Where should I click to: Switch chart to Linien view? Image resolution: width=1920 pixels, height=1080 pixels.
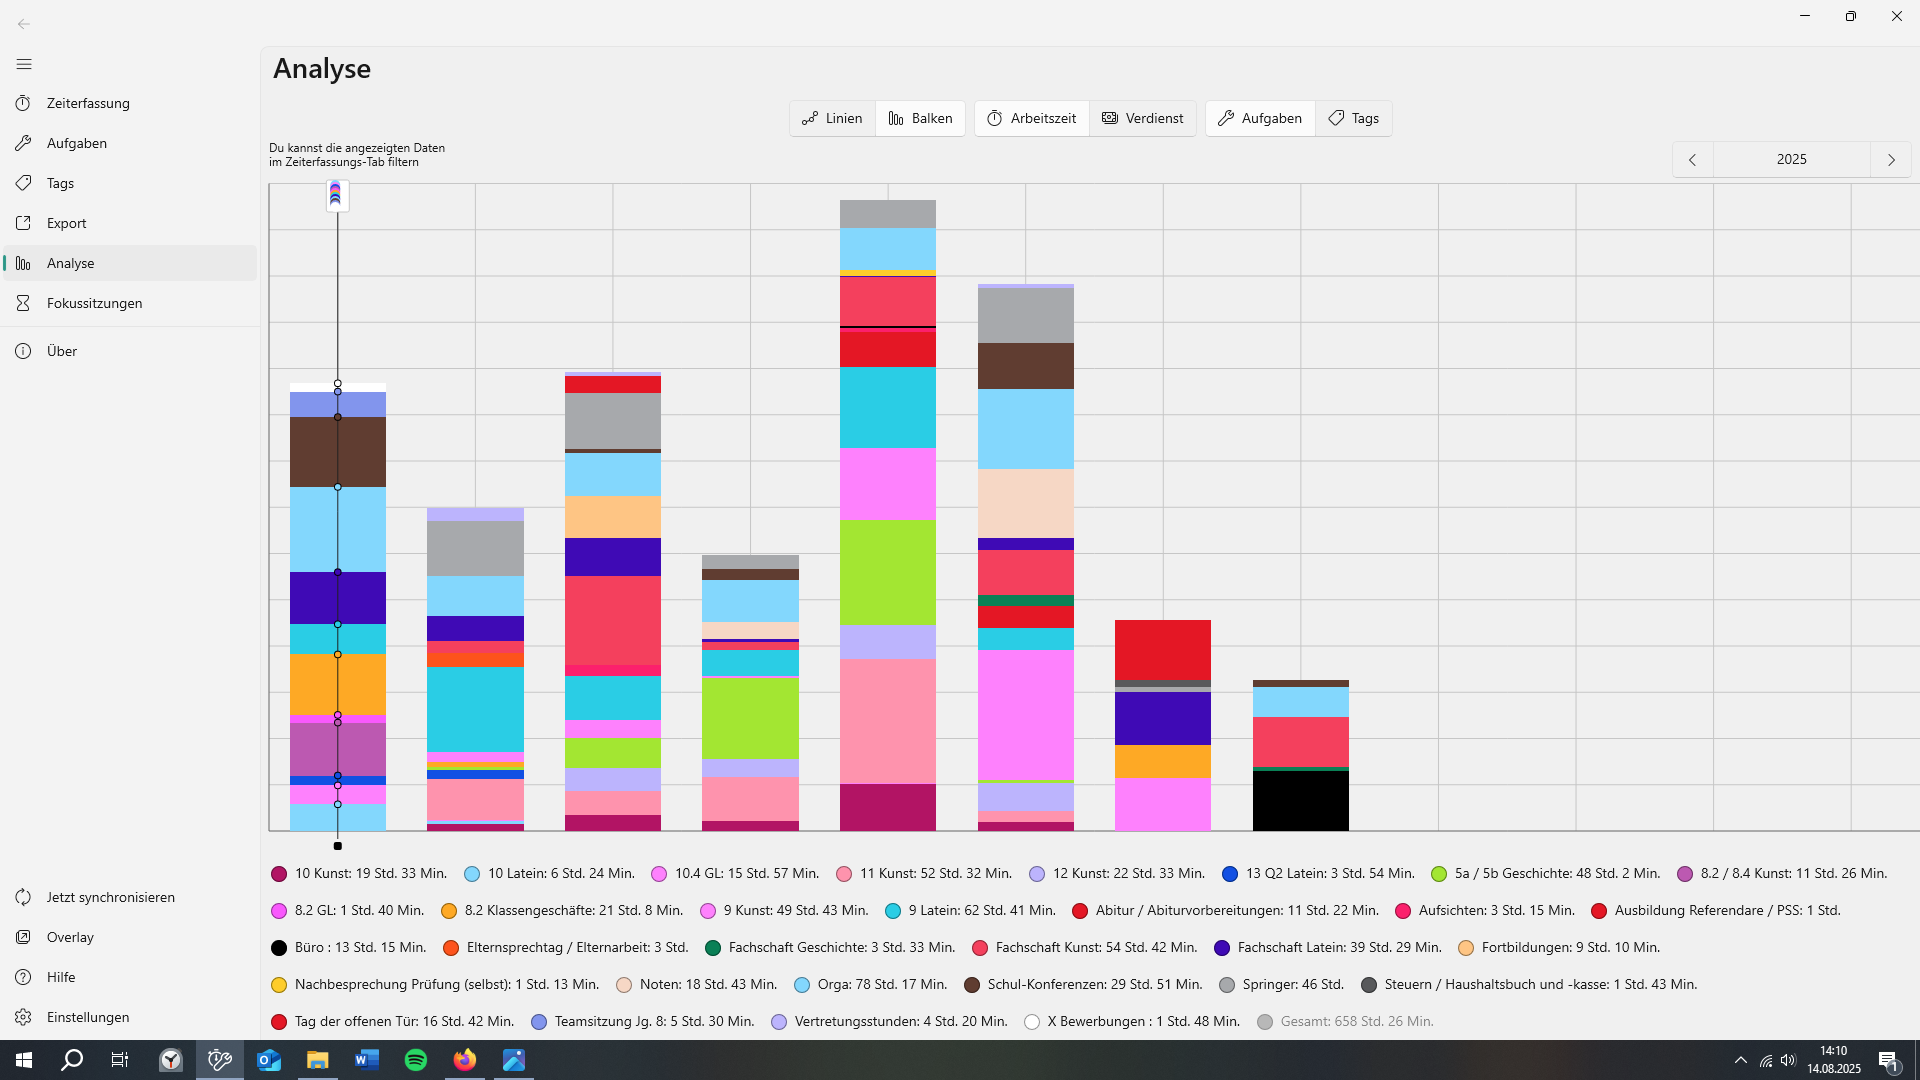coord(832,118)
